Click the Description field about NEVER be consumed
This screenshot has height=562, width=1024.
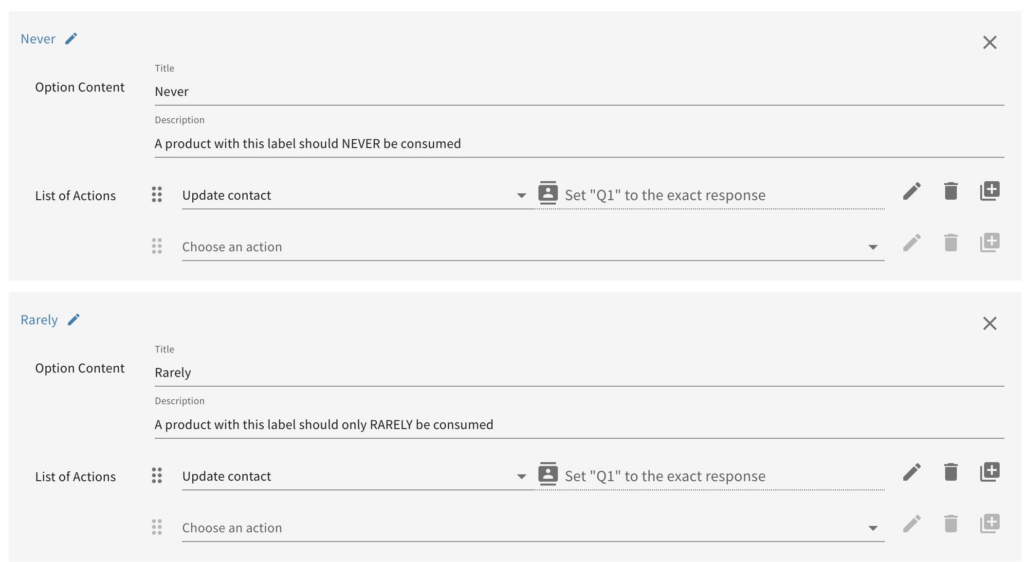[x=578, y=144]
